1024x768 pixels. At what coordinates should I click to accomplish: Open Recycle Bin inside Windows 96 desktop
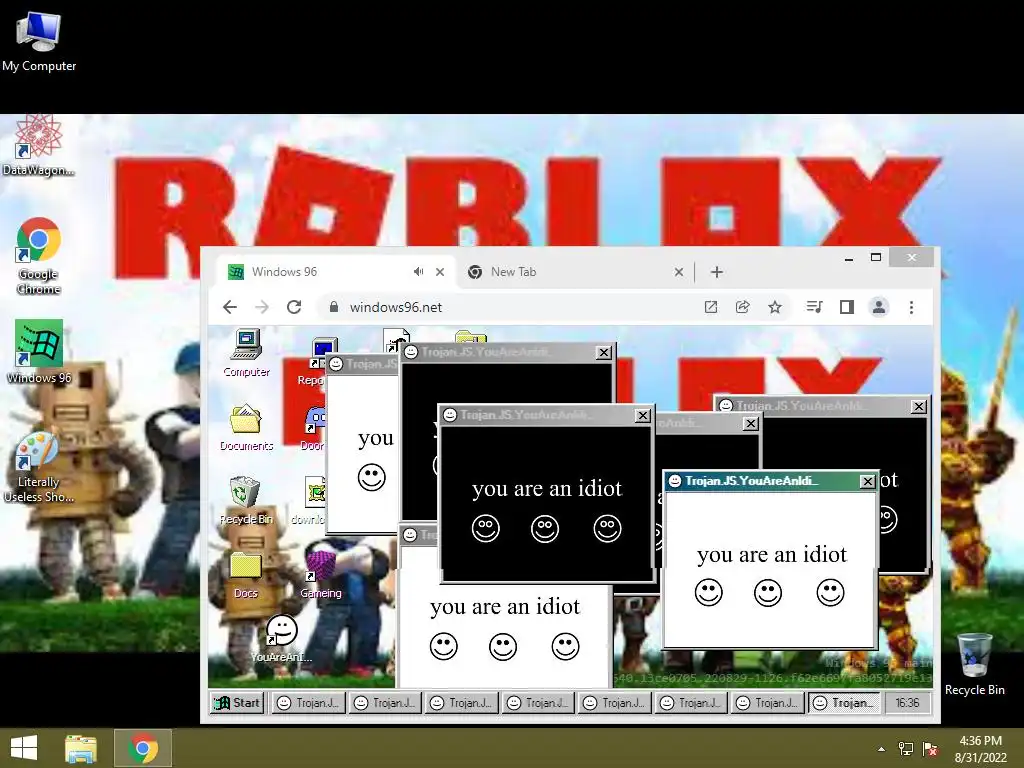click(246, 500)
